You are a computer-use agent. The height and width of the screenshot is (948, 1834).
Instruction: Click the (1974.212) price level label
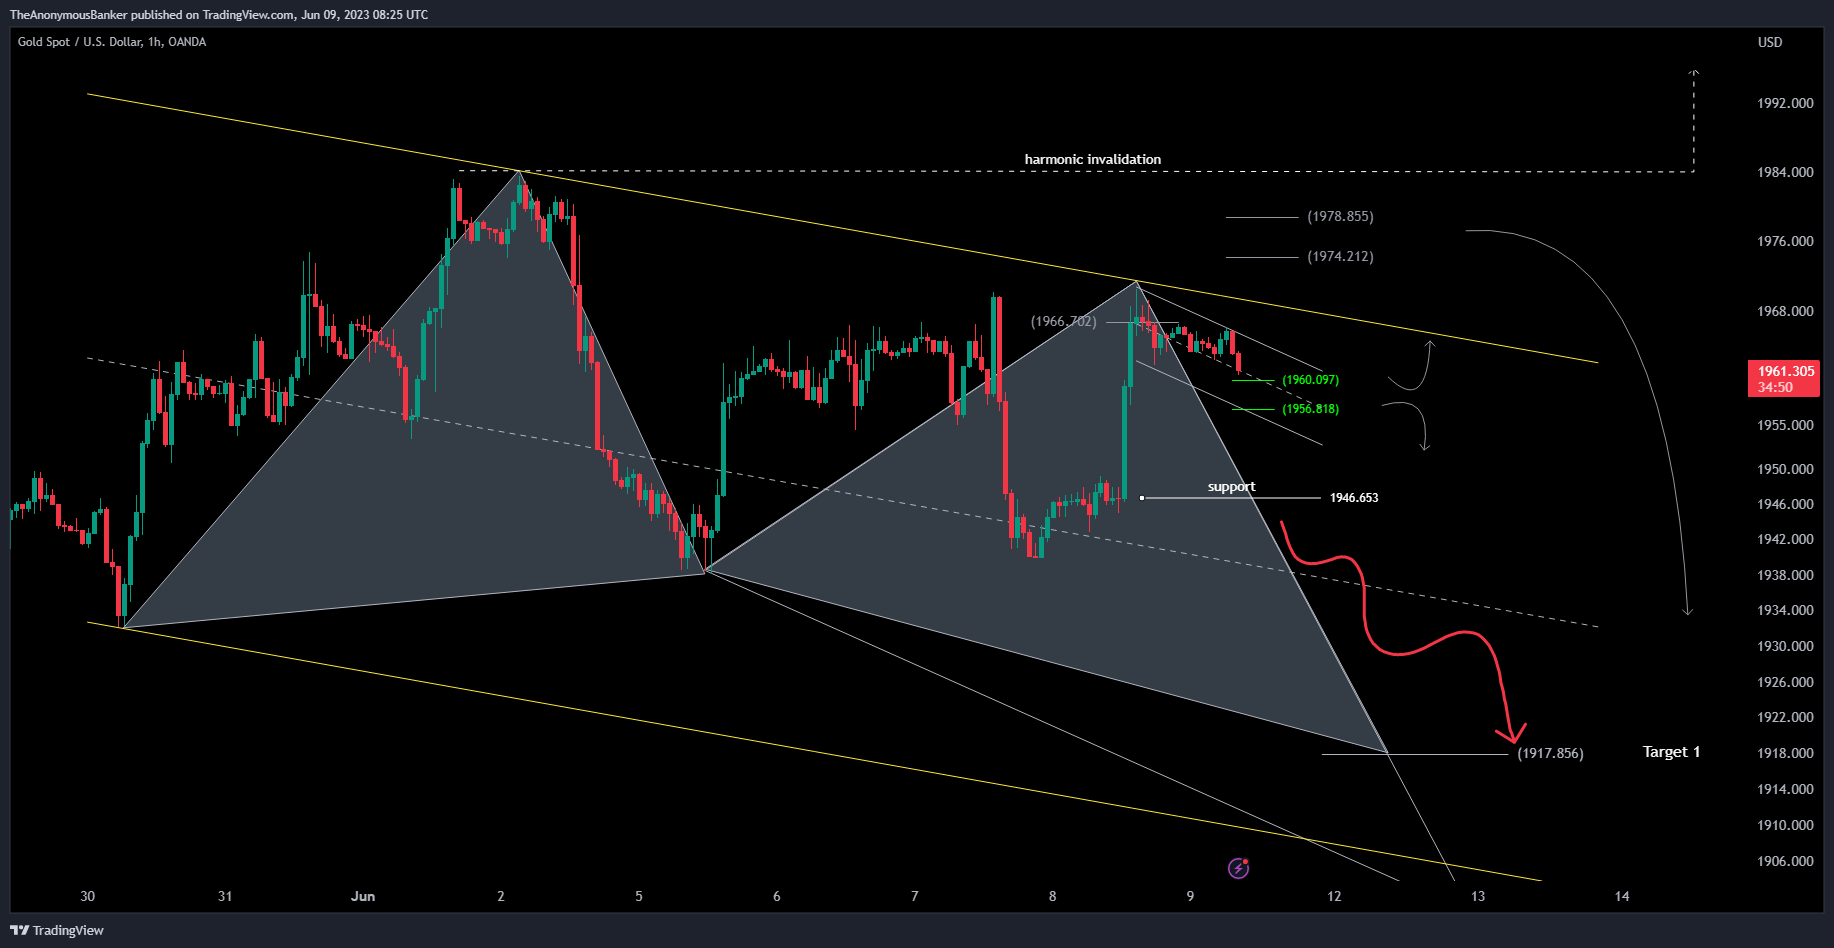click(1340, 256)
